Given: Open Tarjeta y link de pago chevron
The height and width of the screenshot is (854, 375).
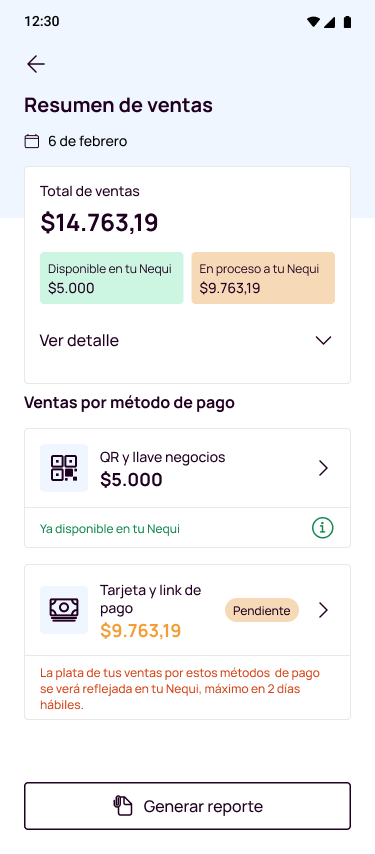Looking at the screenshot, I should 323,610.
